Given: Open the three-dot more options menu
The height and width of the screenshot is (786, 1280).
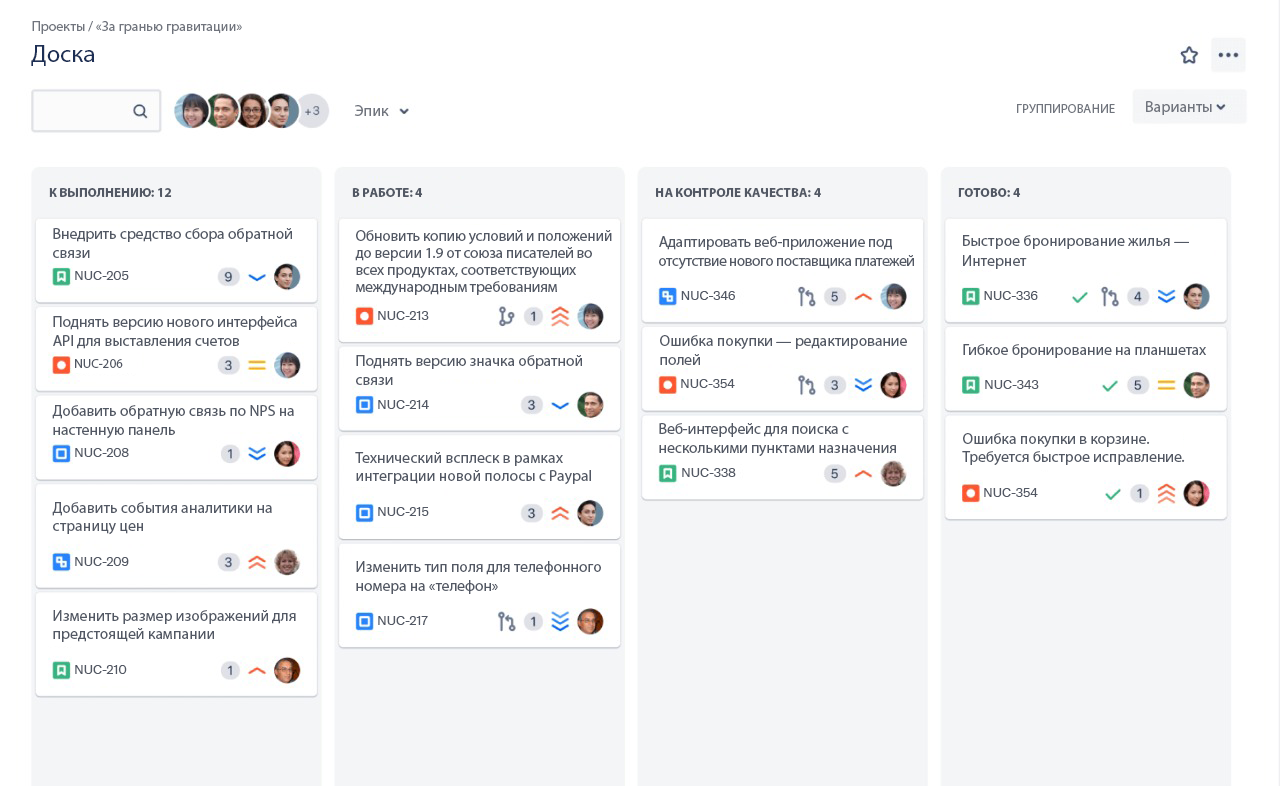Looking at the screenshot, I should tap(1228, 55).
